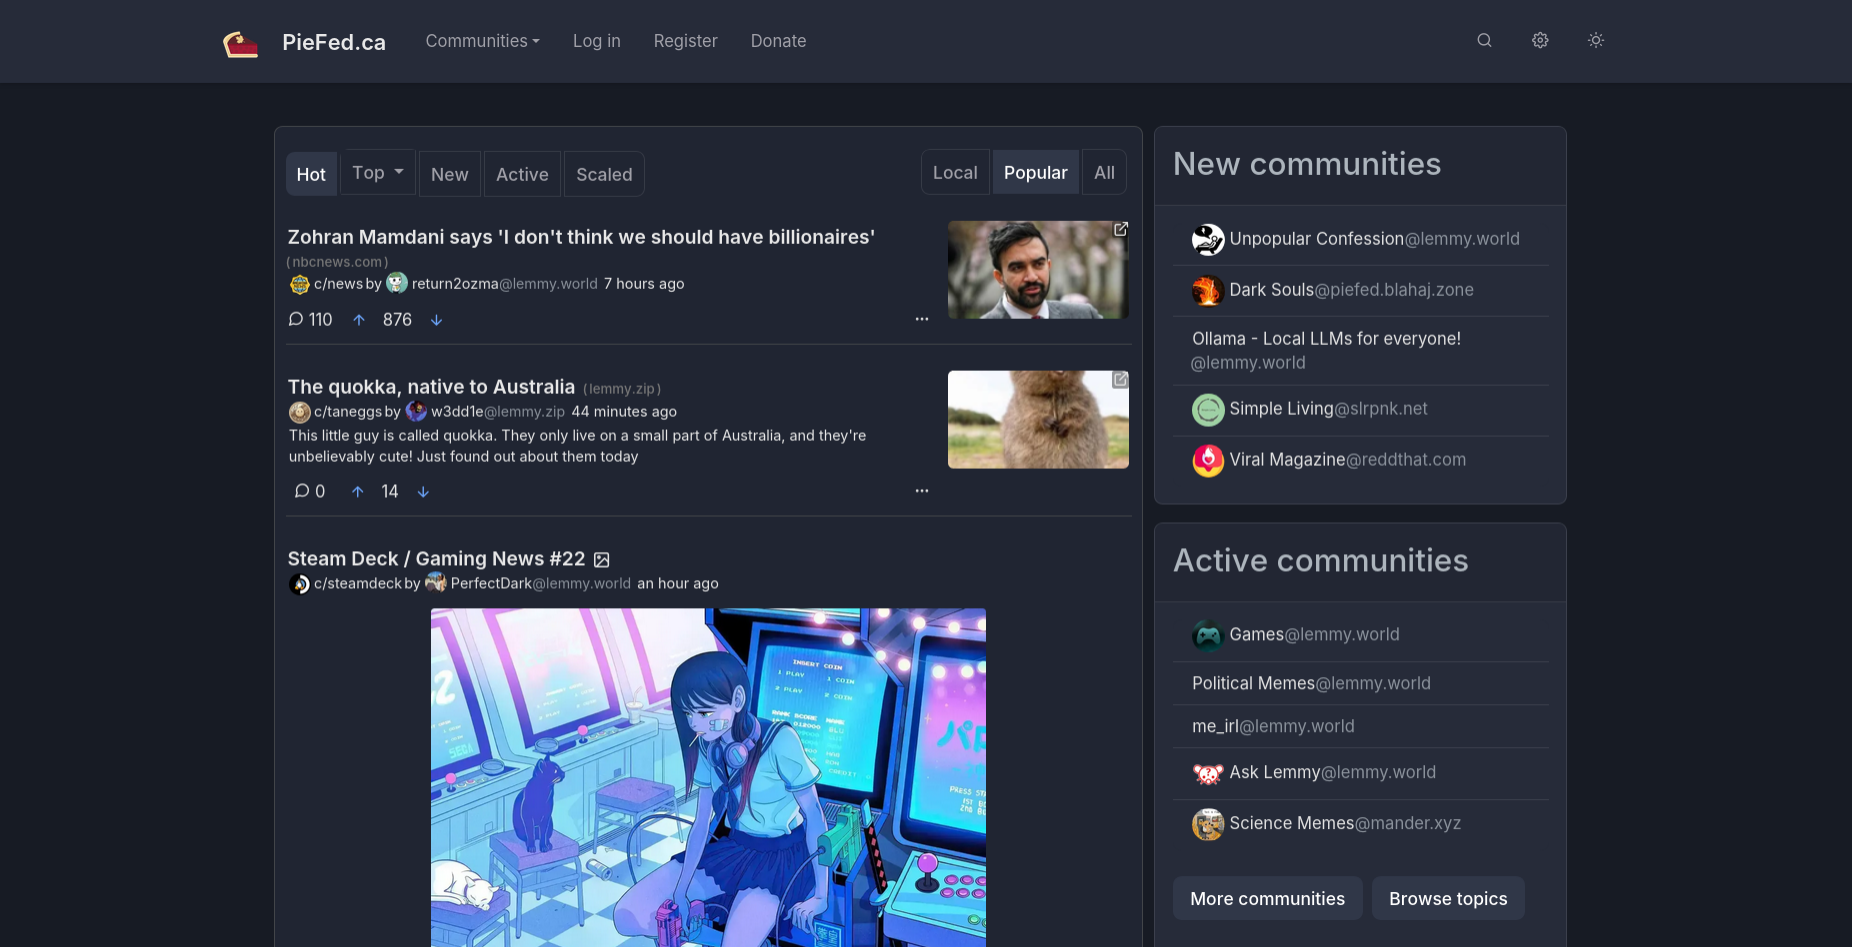Upvote the quokka post
The width and height of the screenshot is (1852, 947).
coord(358,492)
